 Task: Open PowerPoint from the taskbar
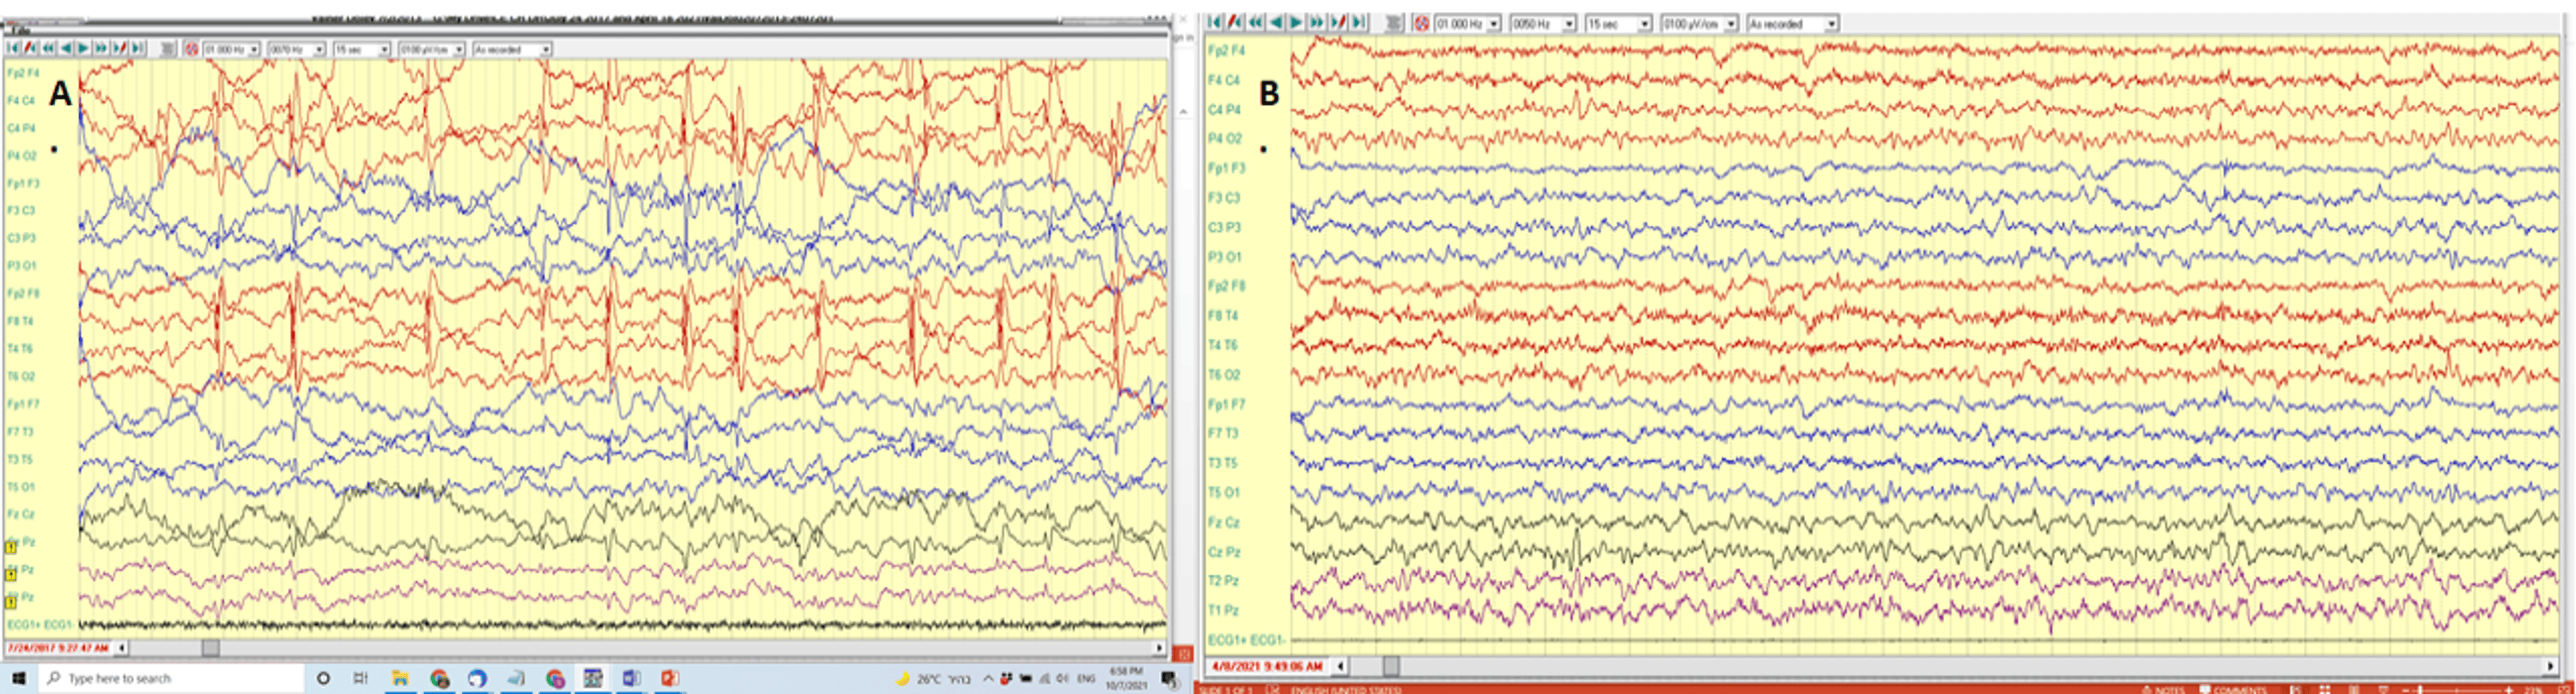pos(669,678)
